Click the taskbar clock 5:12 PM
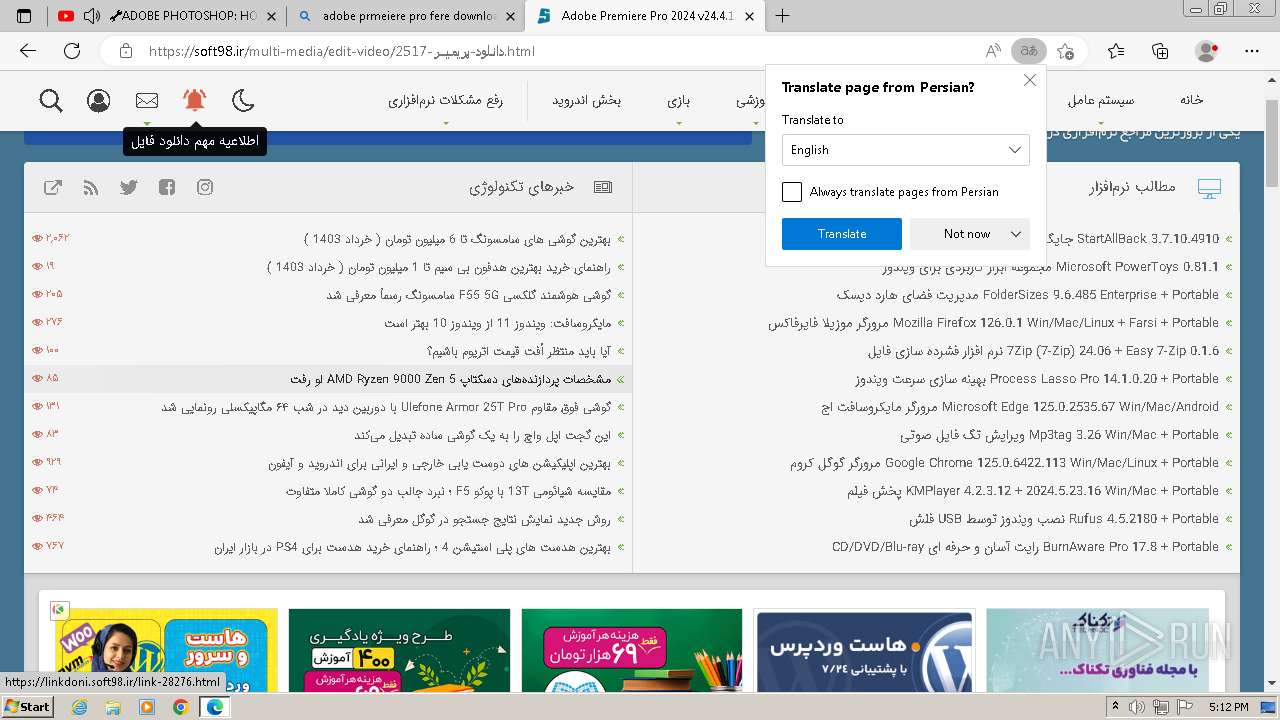The height and width of the screenshot is (720, 1280). [x=1229, y=707]
